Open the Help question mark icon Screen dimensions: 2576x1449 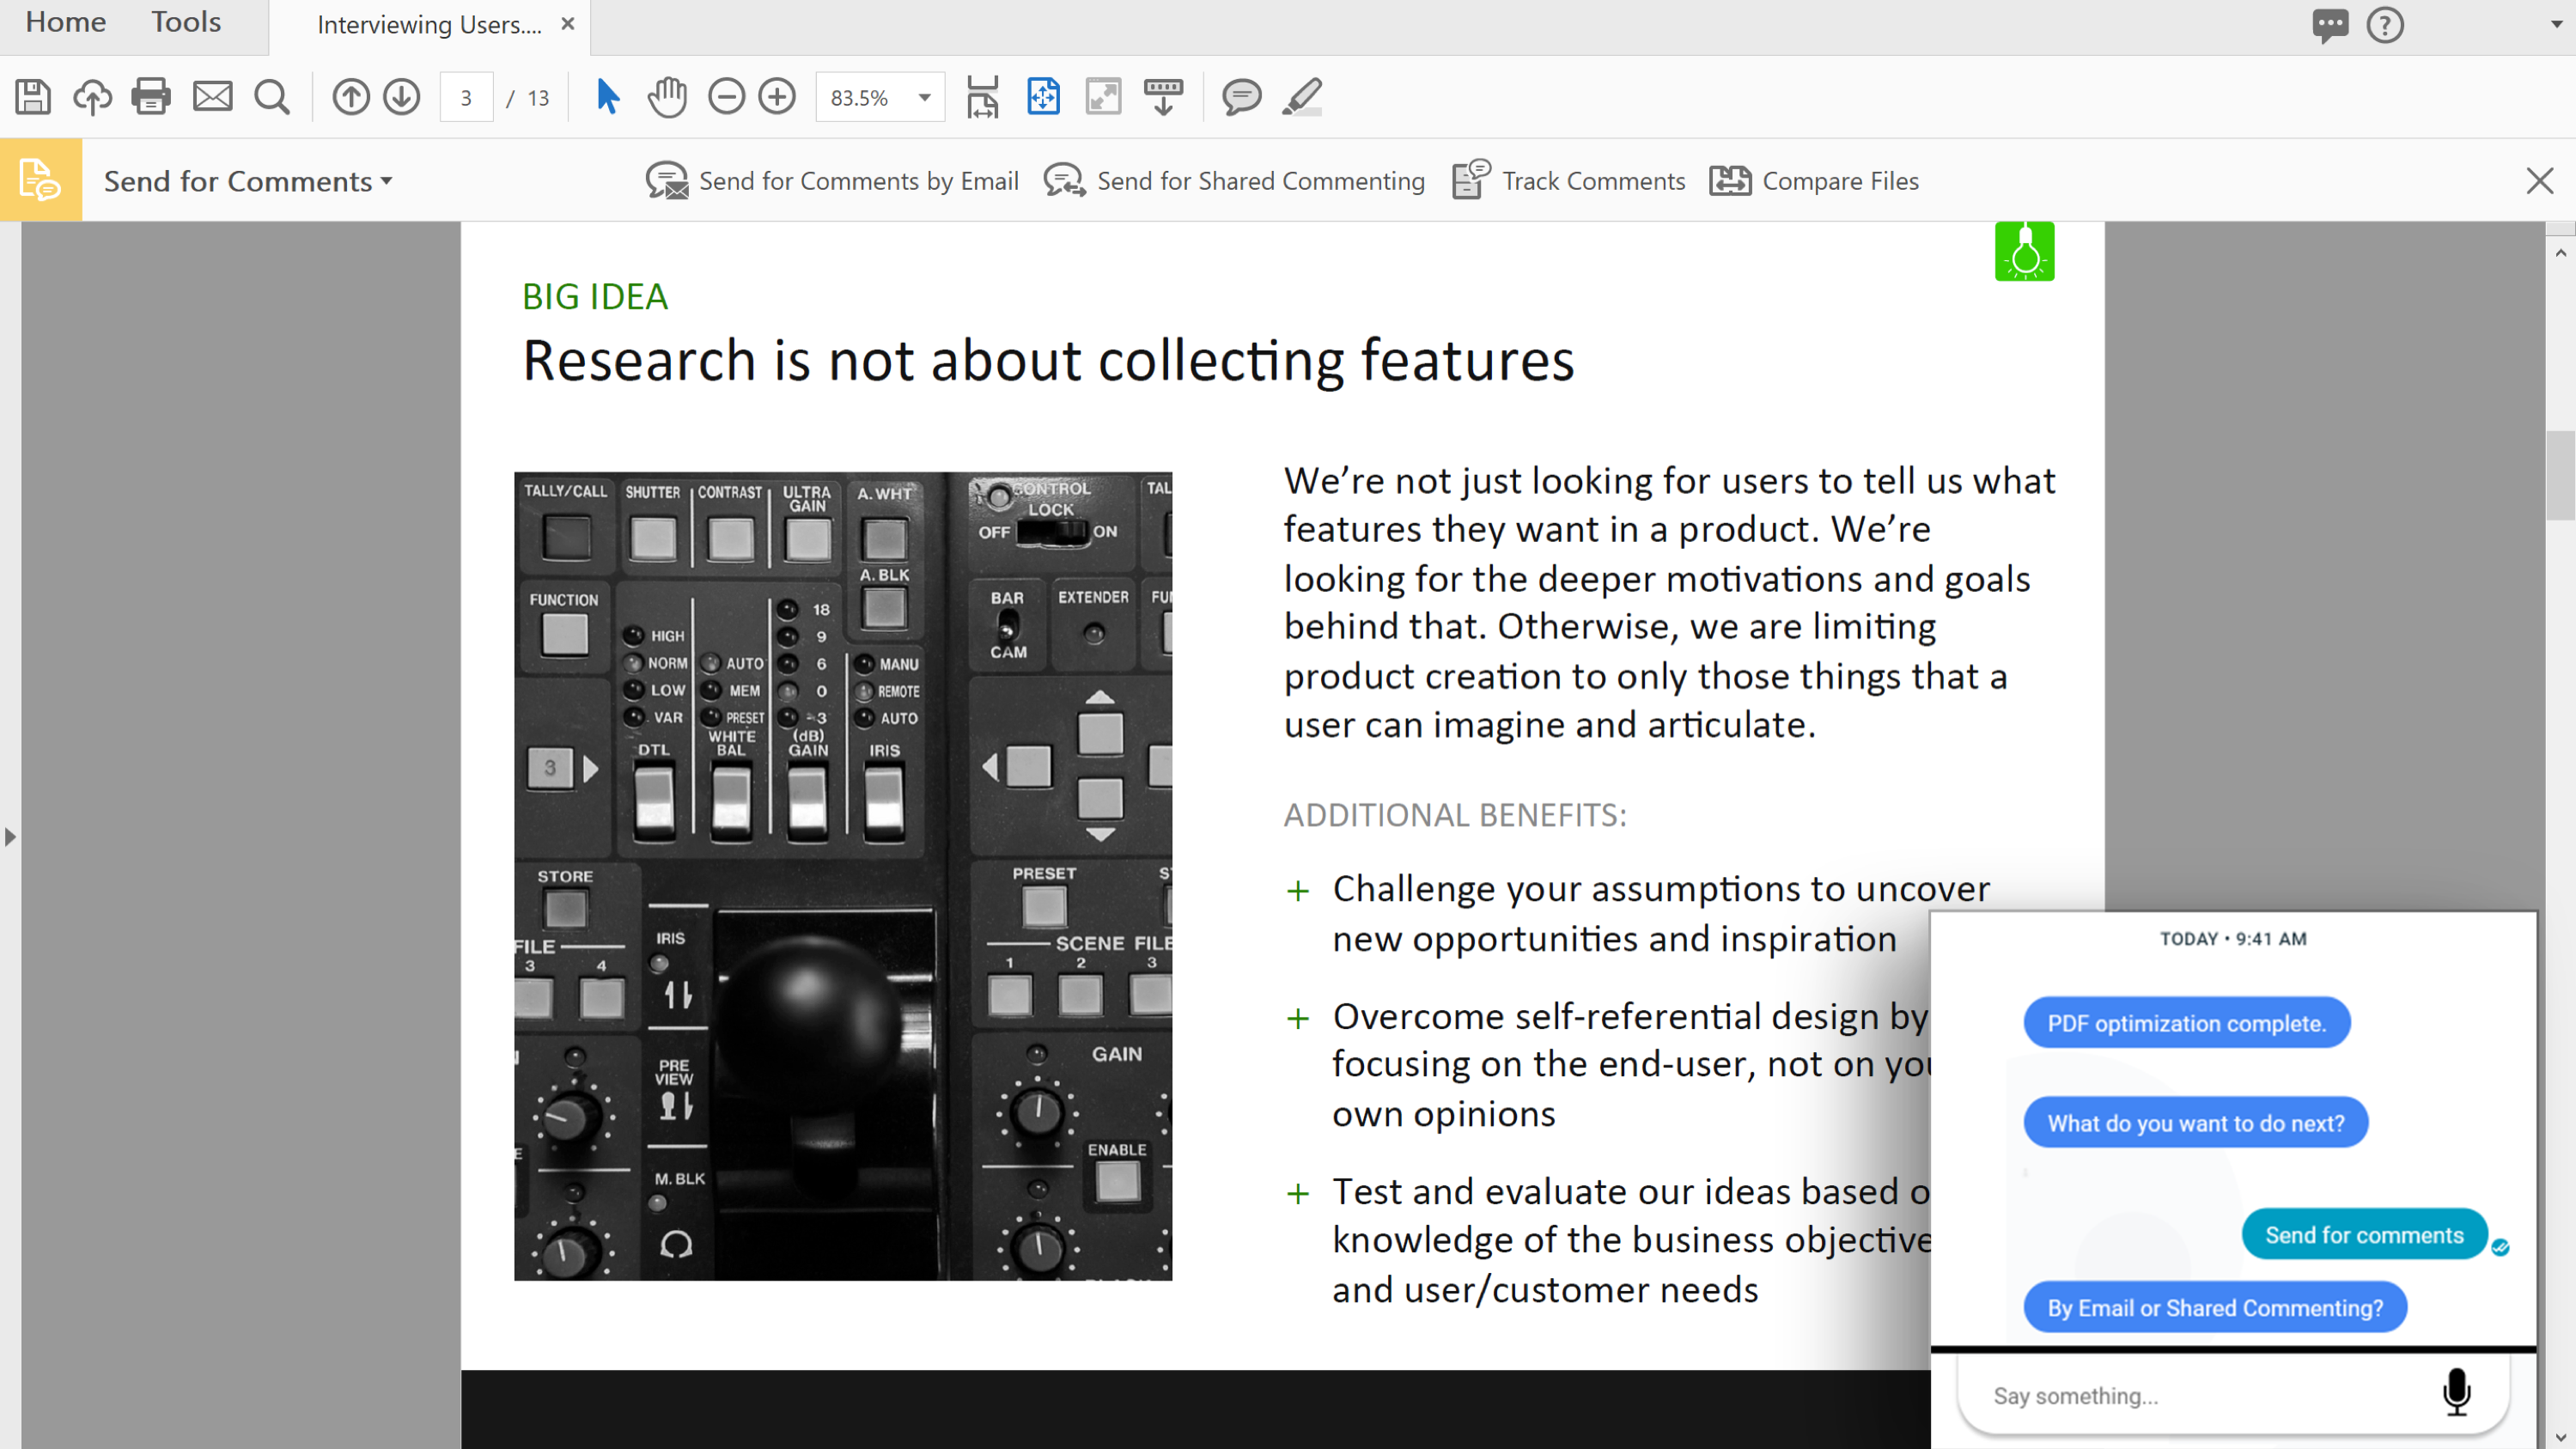point(2385,25)
